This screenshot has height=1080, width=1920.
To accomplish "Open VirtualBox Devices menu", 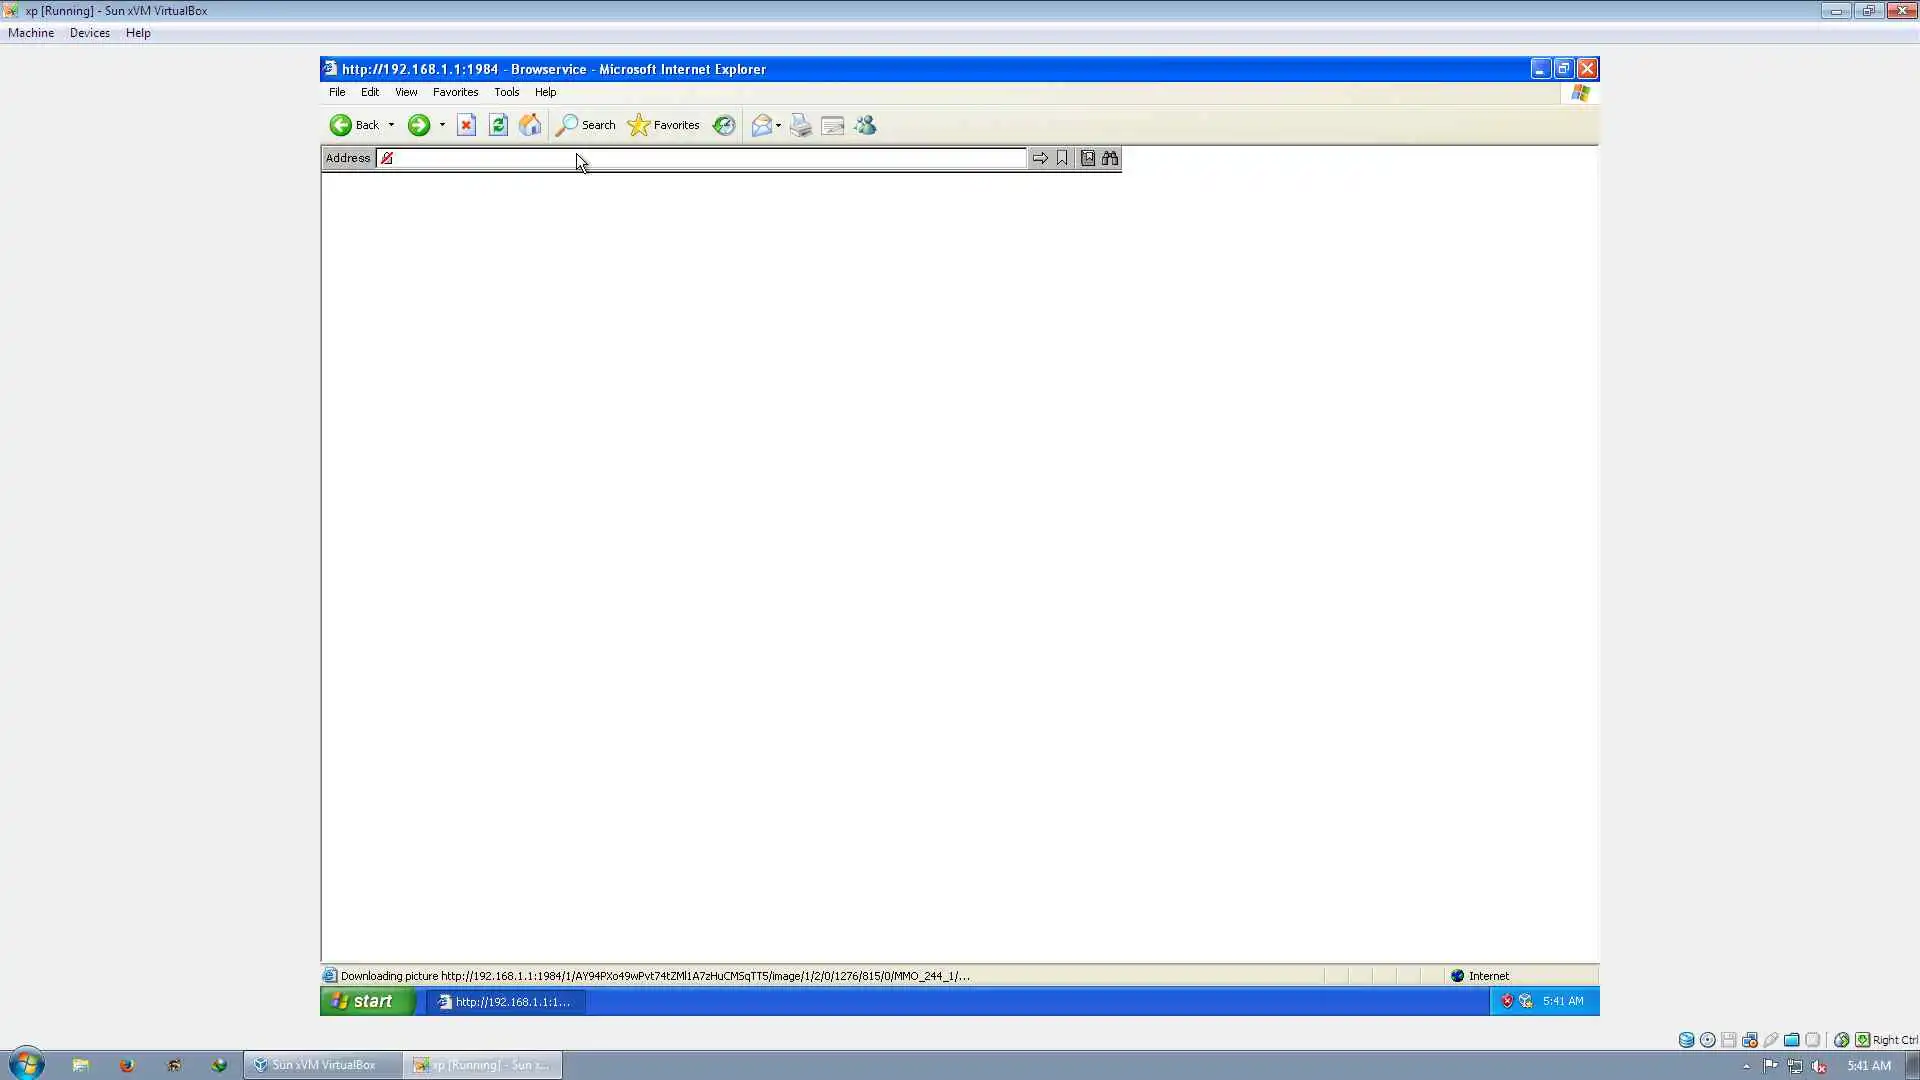I will point(89,33).
